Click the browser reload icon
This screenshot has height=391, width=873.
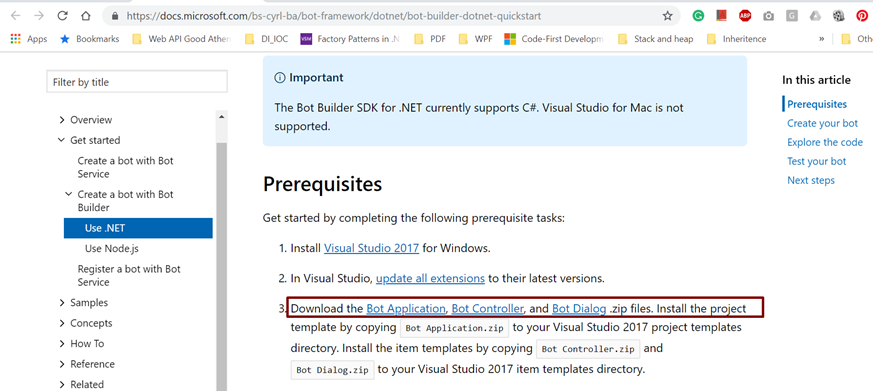[x=63, y=16]
